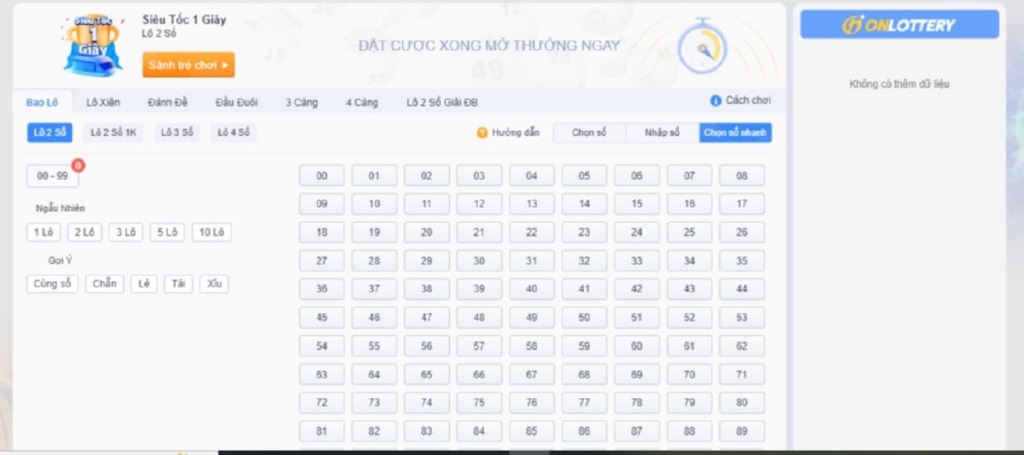Select number 84 in the grid
Image resolution: width=1024 pixels, height=455 pixels.
479,431
